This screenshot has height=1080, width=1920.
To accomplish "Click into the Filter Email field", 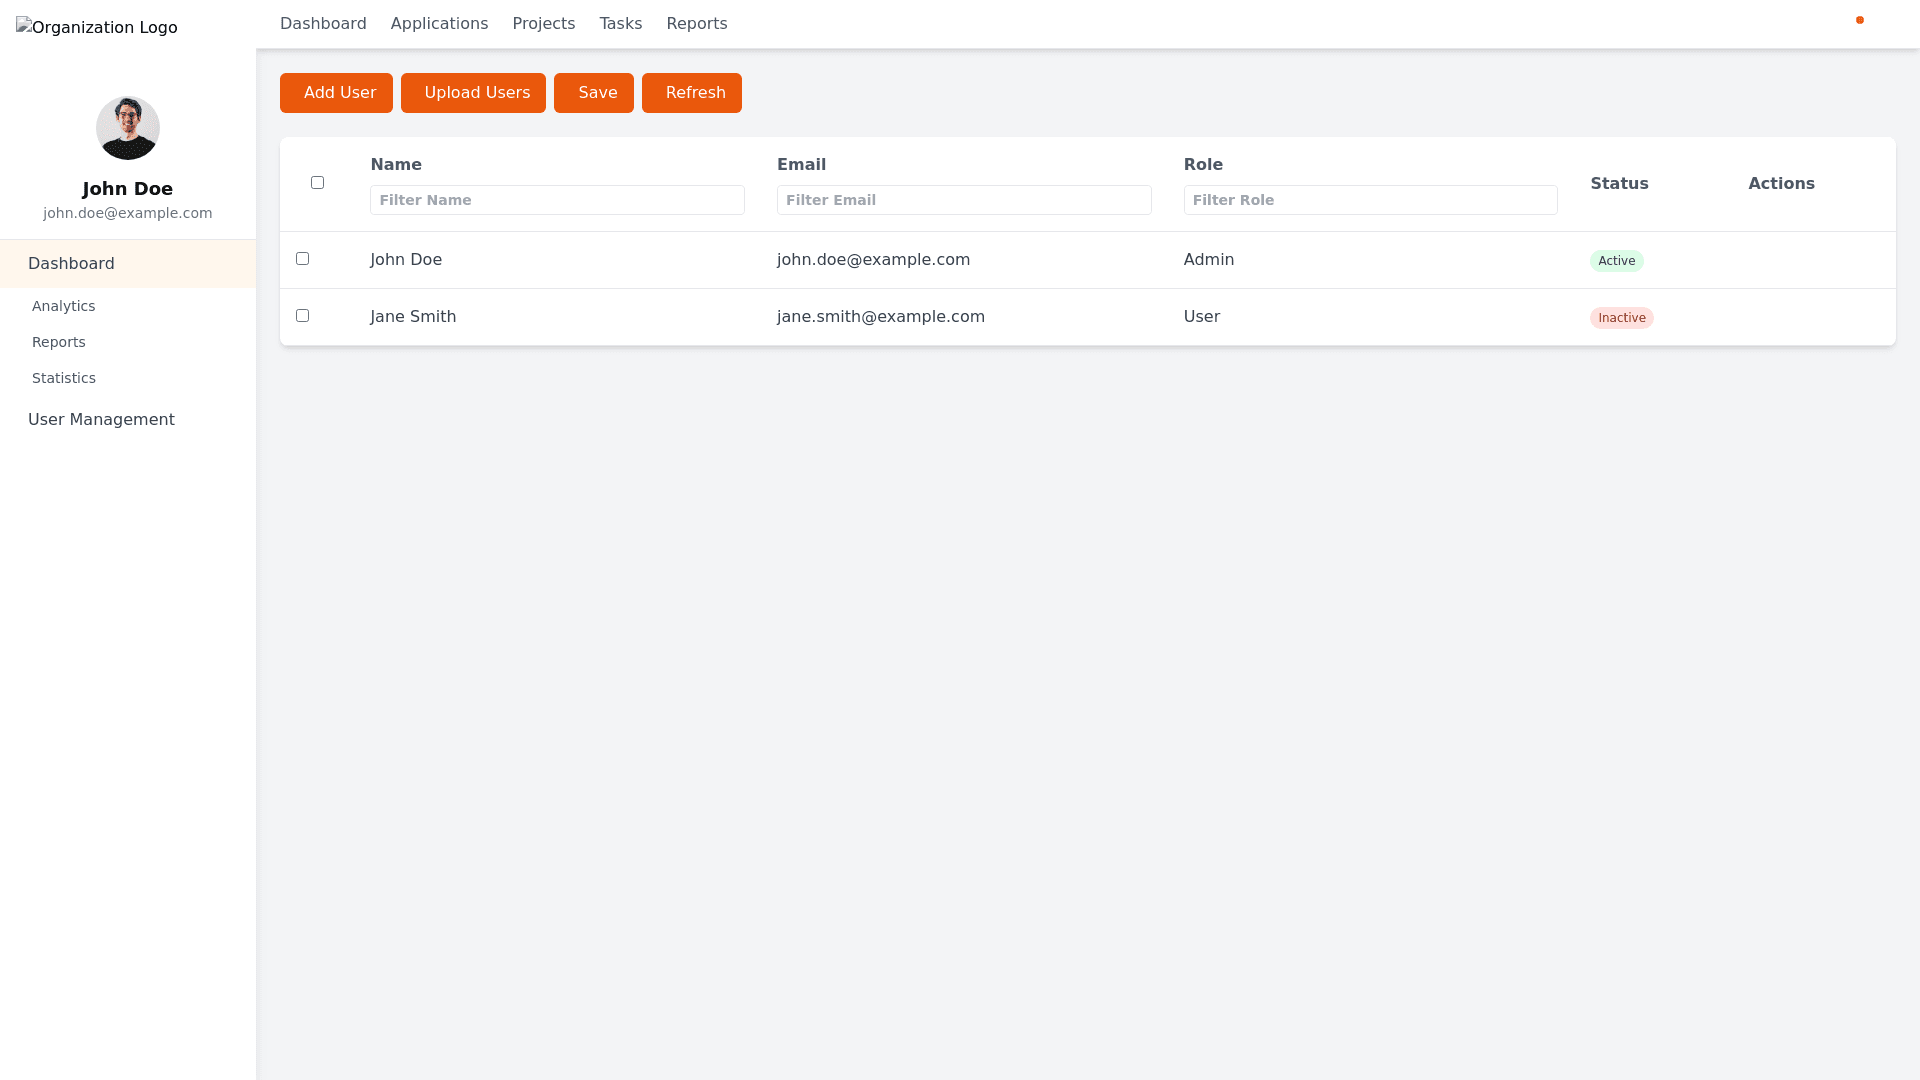I will [x=963, y=200].
